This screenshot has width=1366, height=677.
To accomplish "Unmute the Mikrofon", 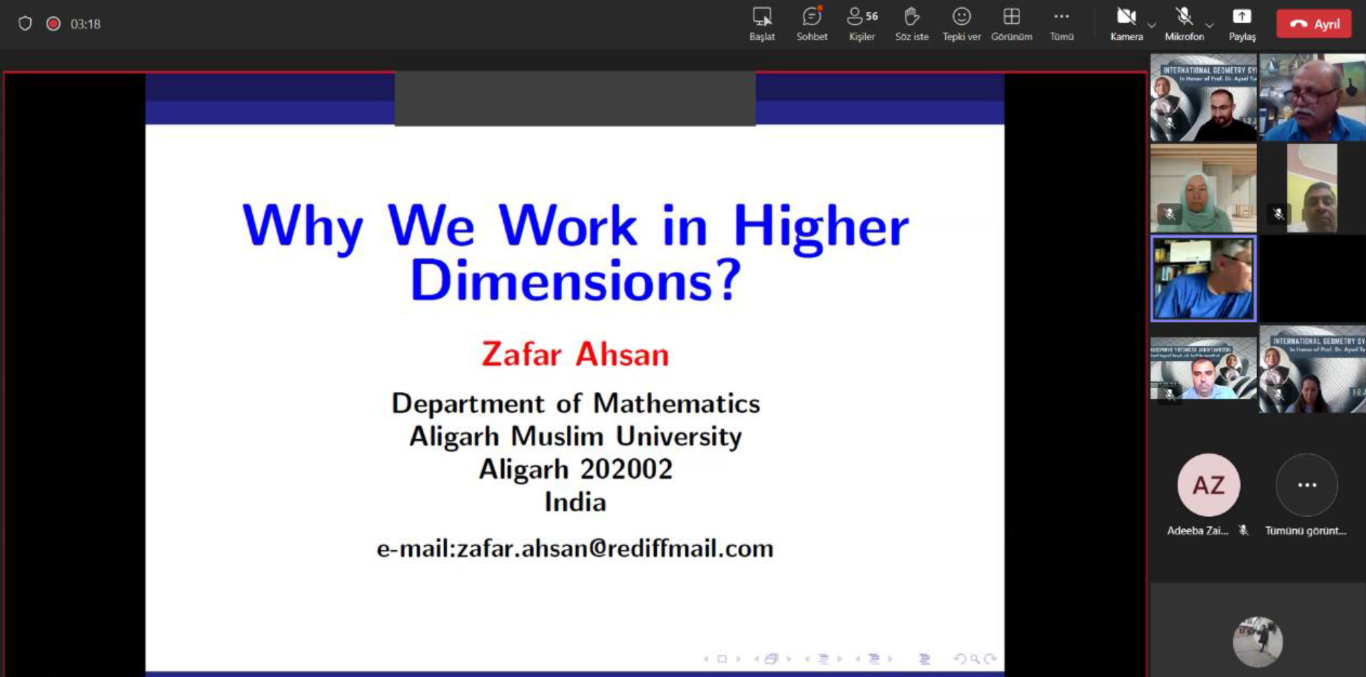I will coord(1184,23).
